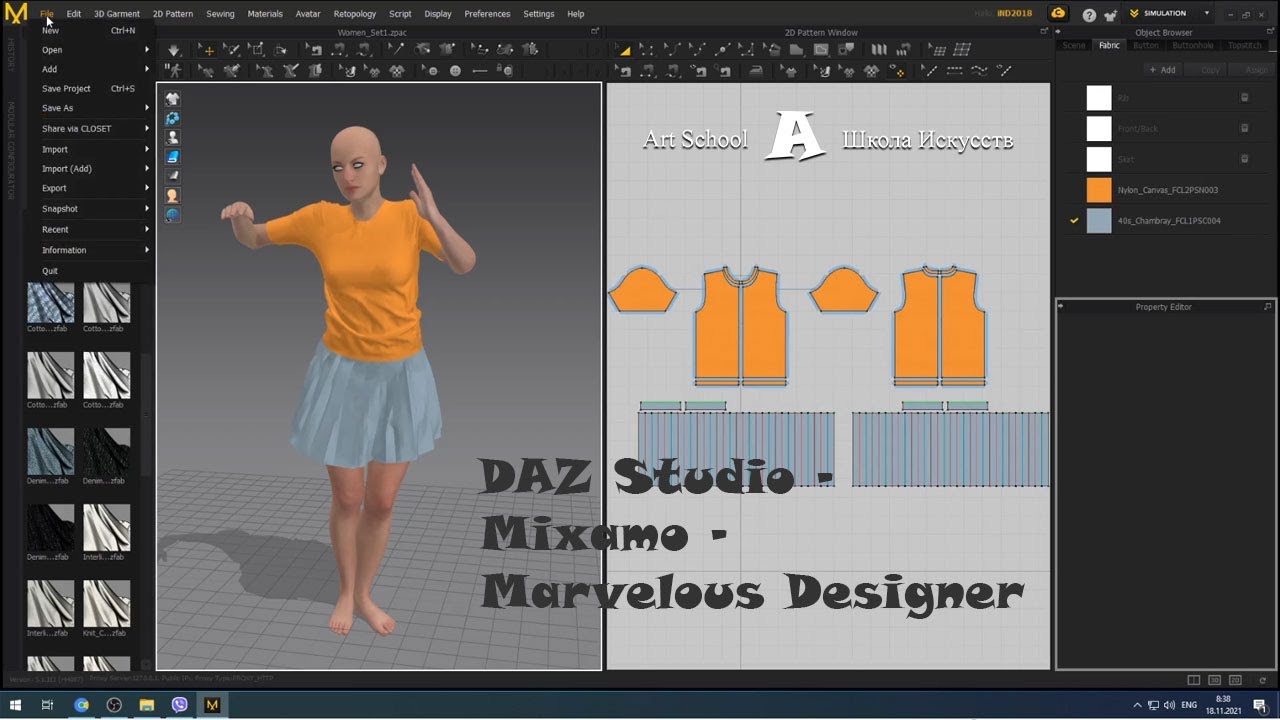
Task: Click the Add fabric button
Action: click(1162, 70)
